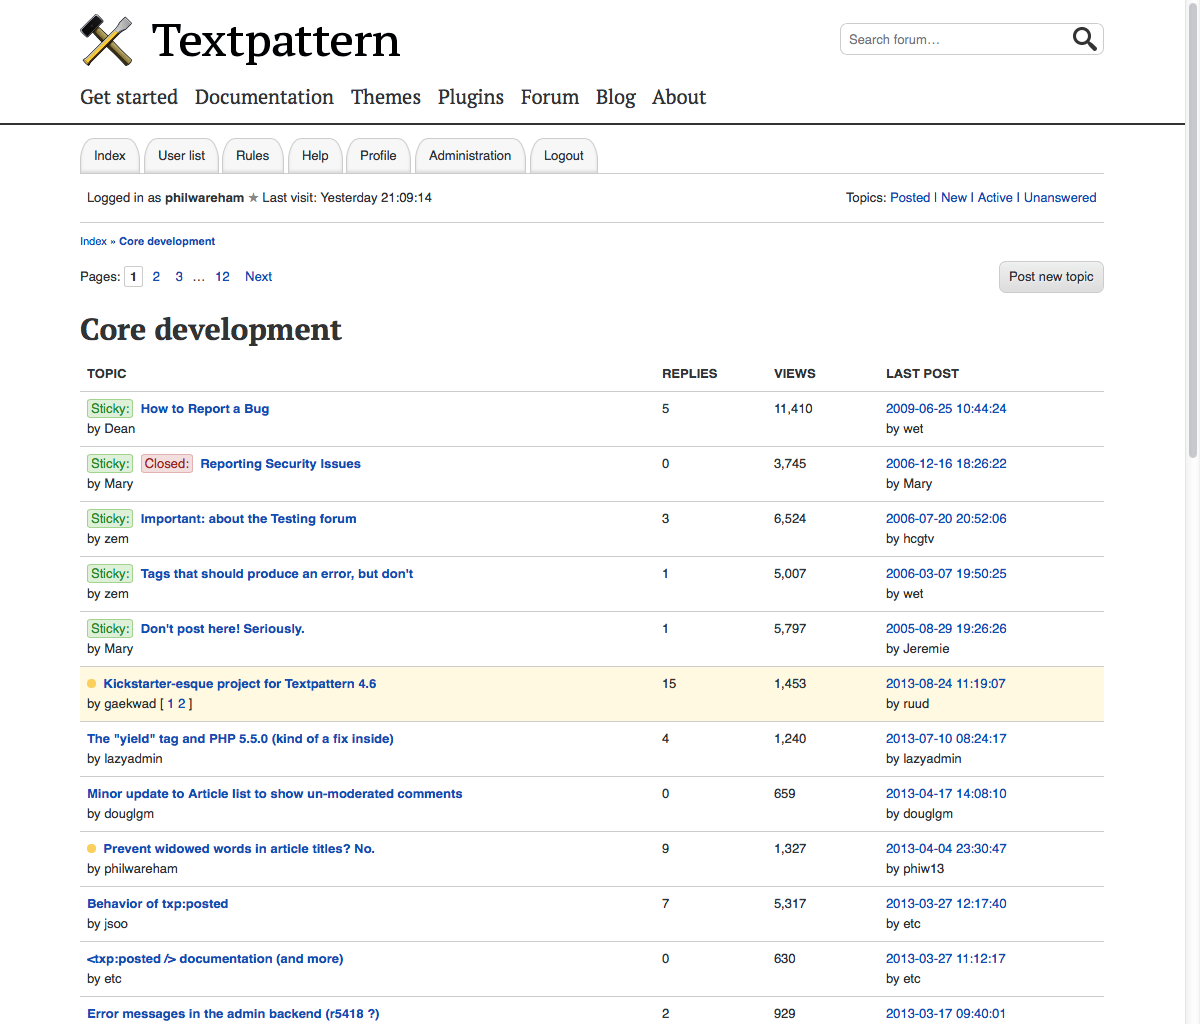Open the Documentation menu item
Screen dimensions: 1200x1024
(x=264, y=97)
